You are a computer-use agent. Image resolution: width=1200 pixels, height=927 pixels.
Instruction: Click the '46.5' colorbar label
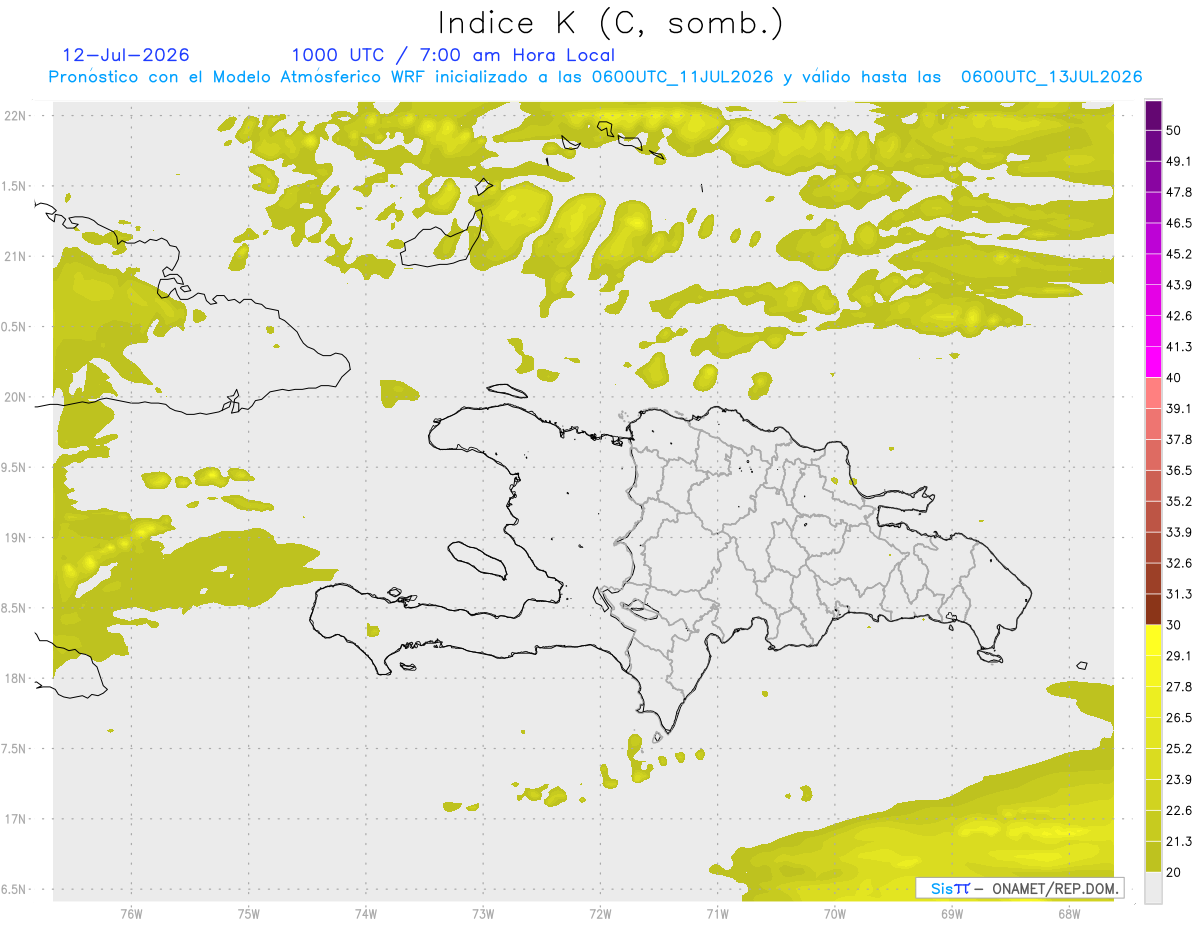pyautogui.click(x=1179, y=224)
